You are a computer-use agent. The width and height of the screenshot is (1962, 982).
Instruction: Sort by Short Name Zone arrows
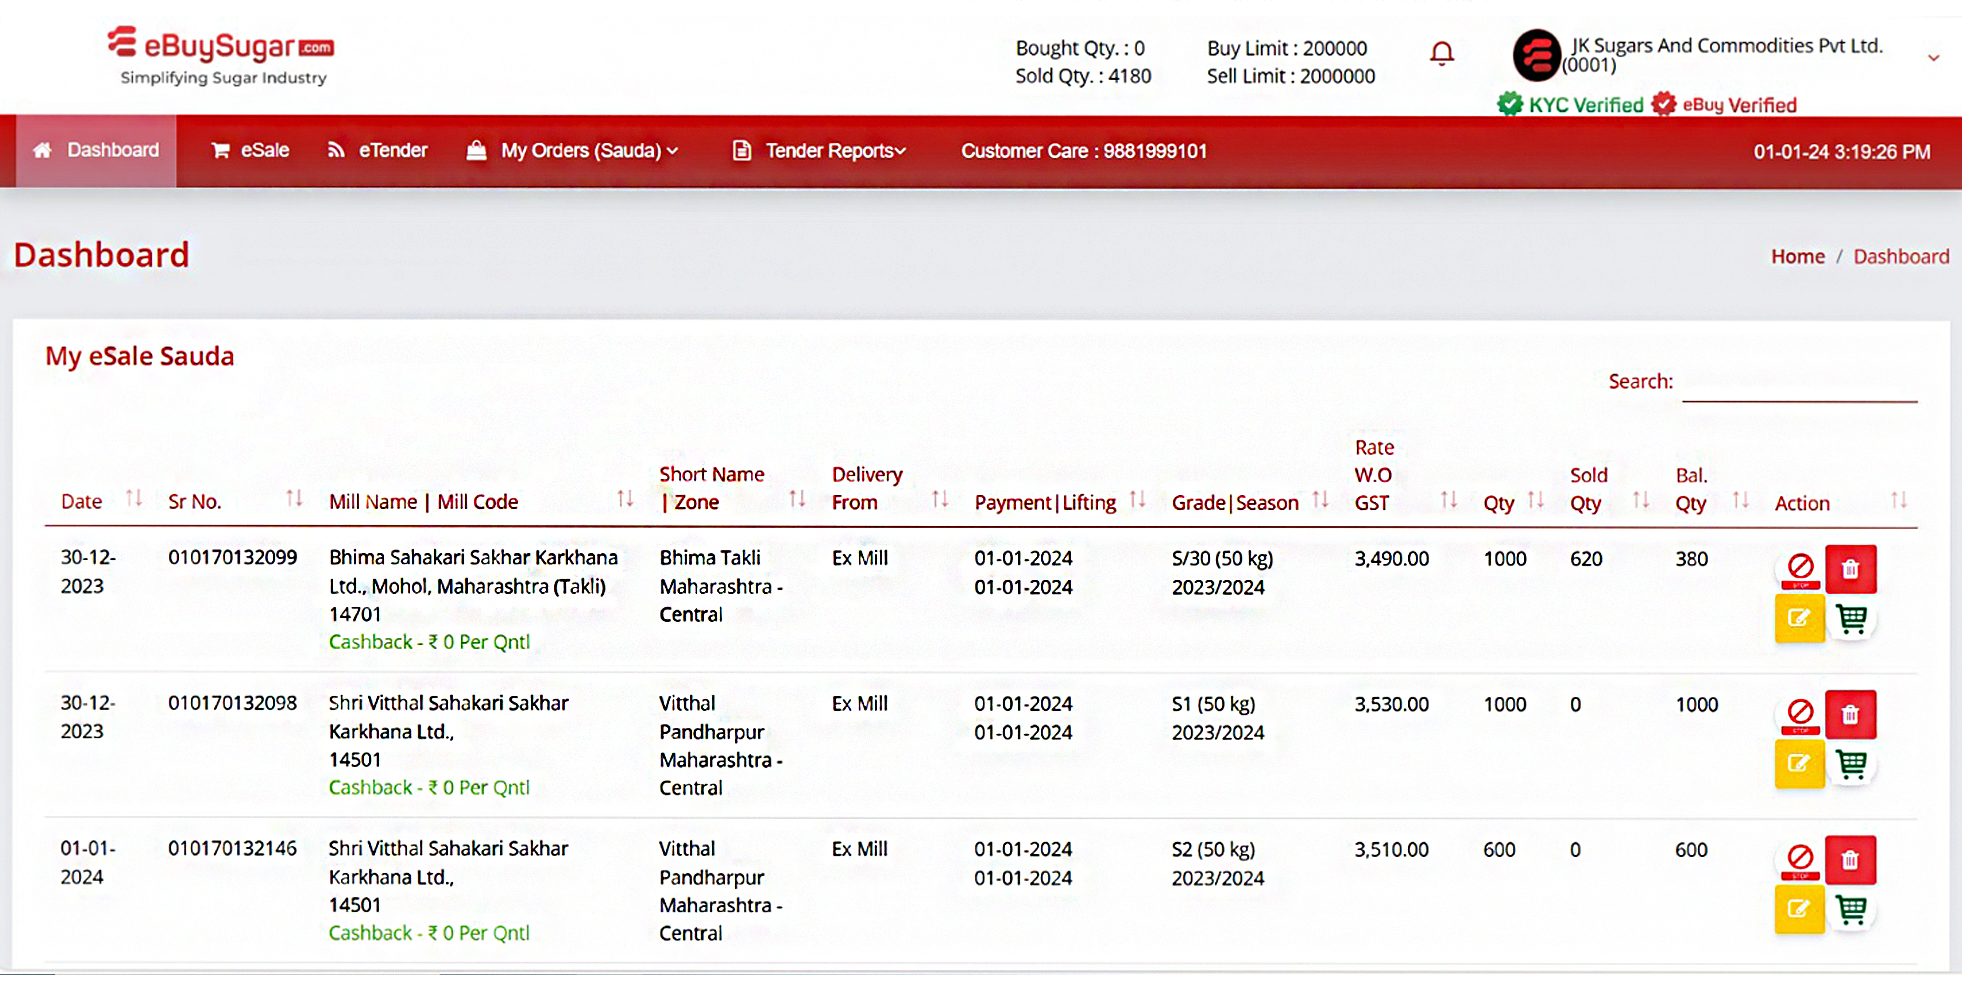click(x=797, y=498)
